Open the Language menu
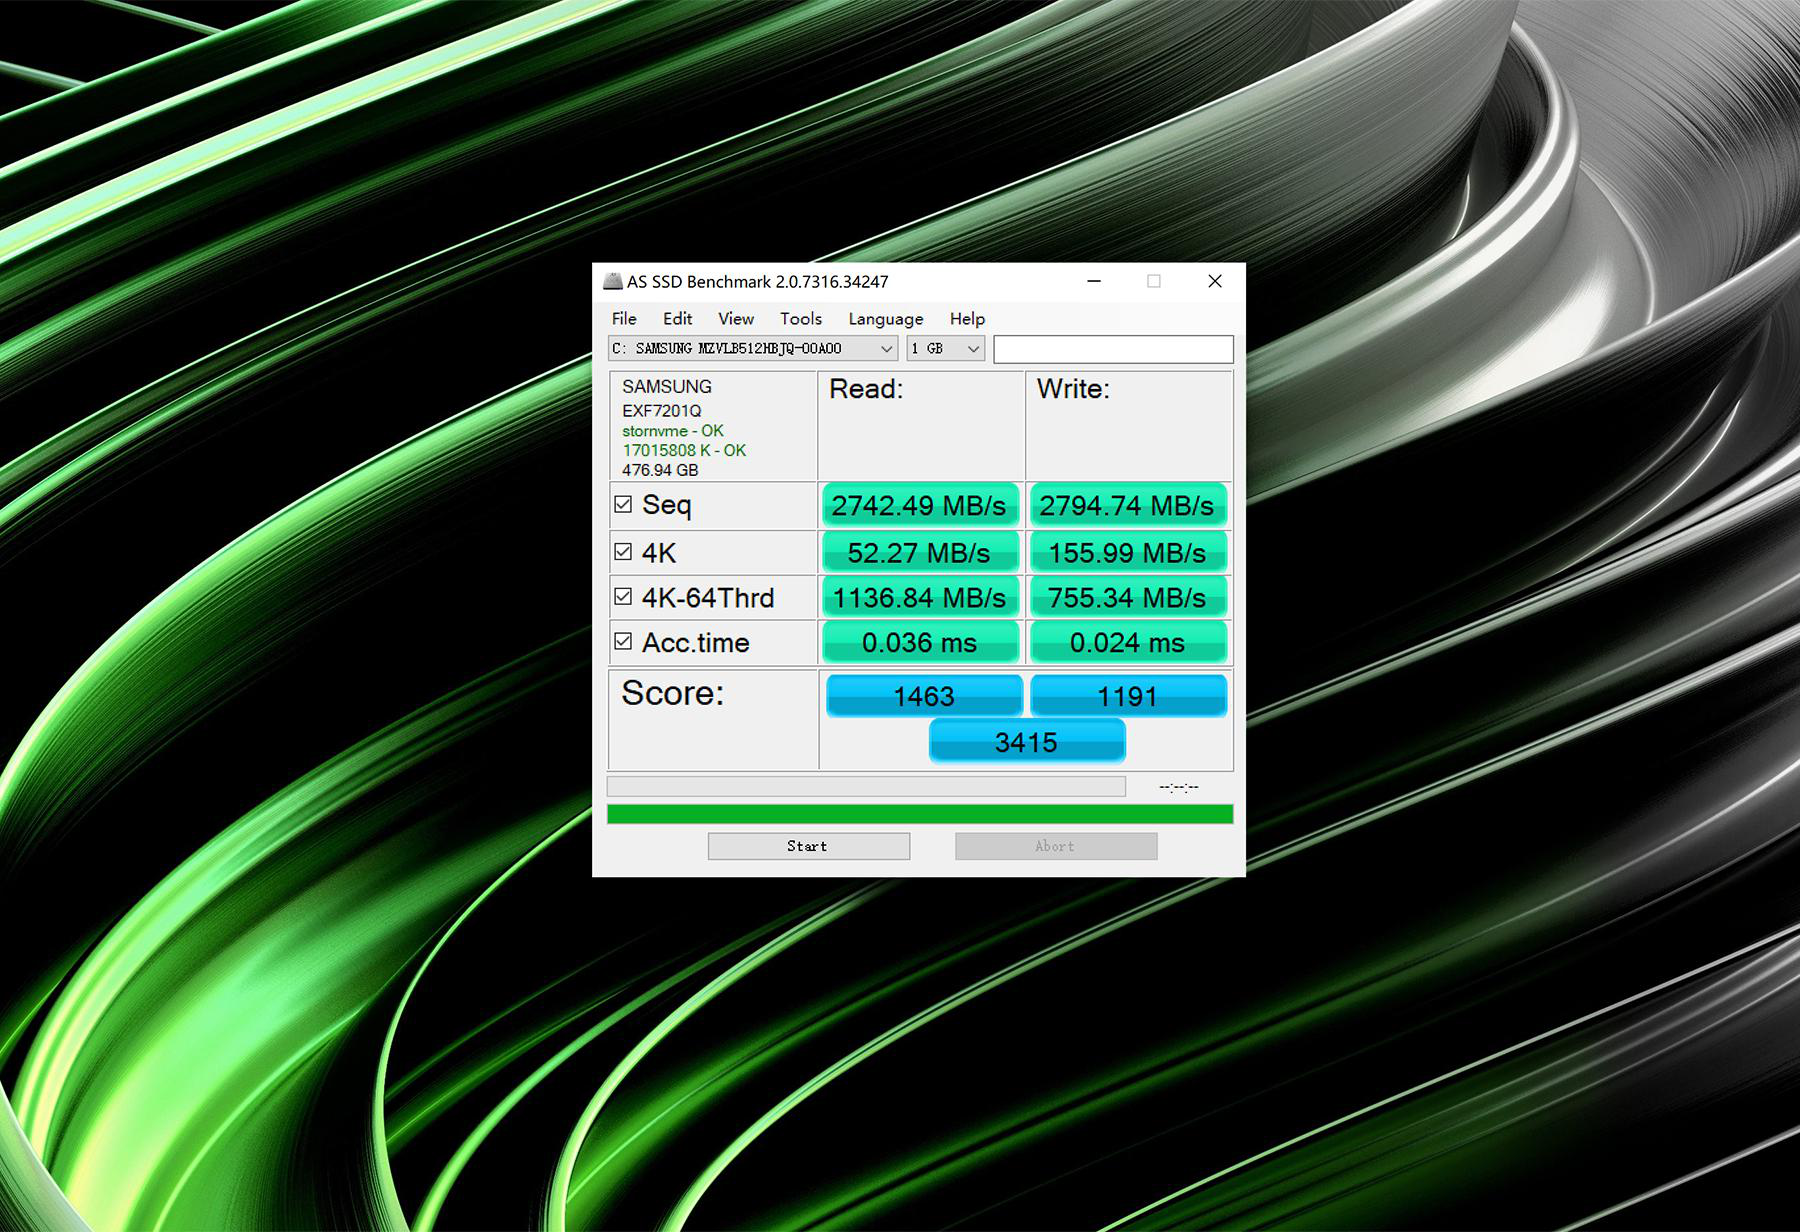This screenshot has height=1232, width=1800. click(x=886, y=318)
